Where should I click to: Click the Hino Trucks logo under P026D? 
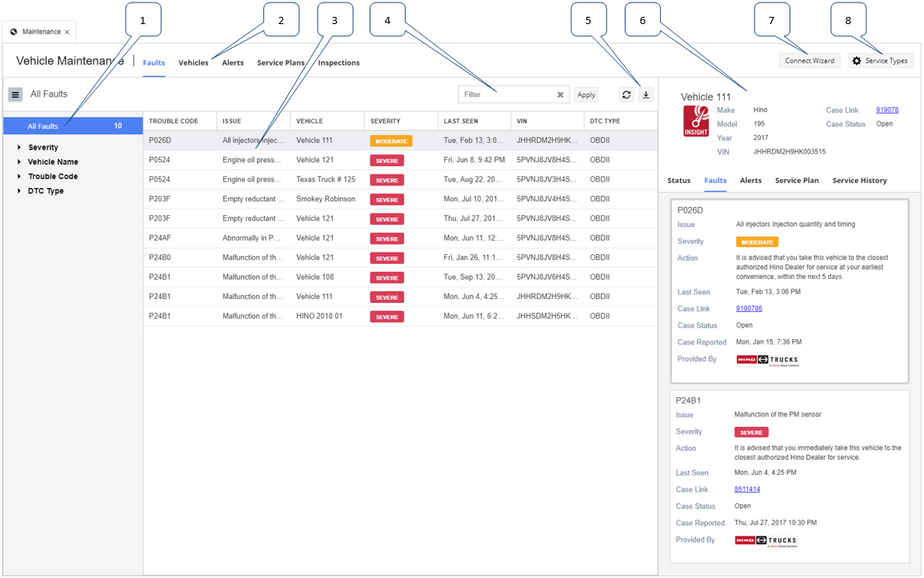coord(767,360)
